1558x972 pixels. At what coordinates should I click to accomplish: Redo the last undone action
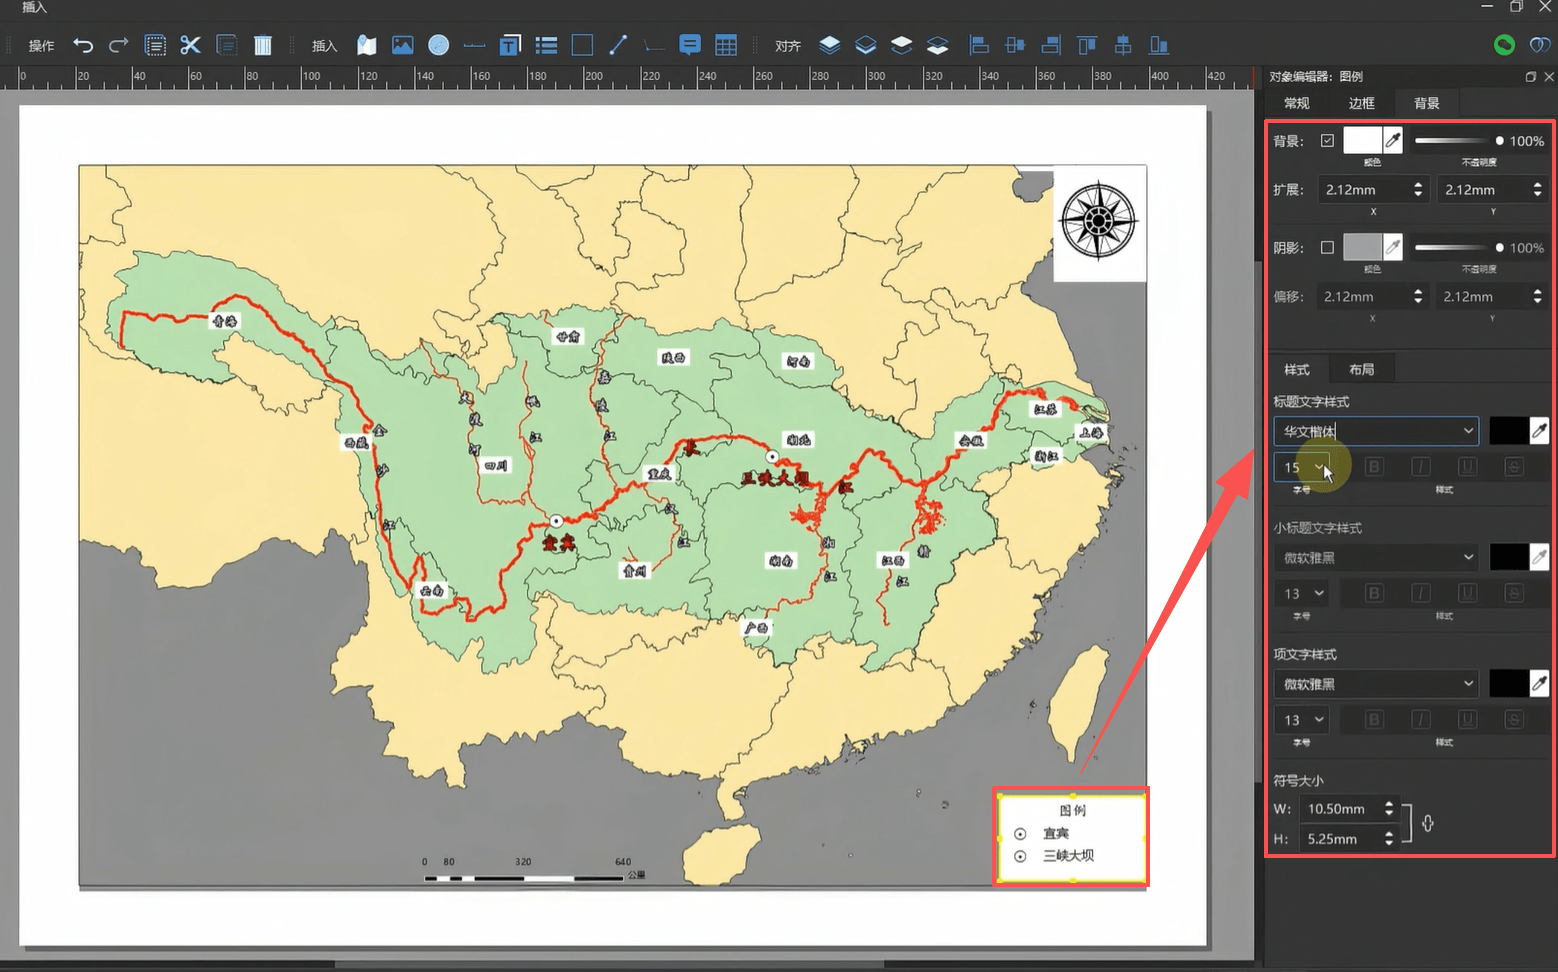click(x=119, y=45)
